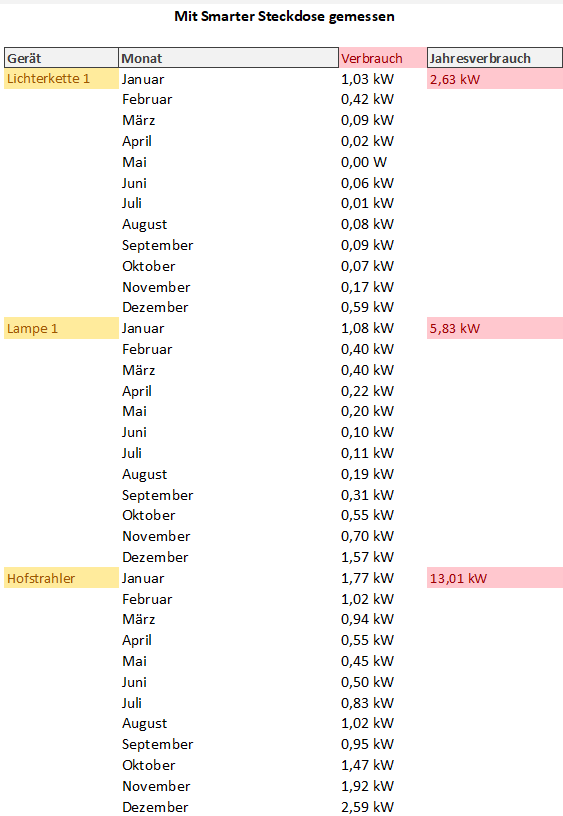Viewport: 563px width, 816px height.
Task: Click the 0,00 W value in Mai
Action: pyautogui.click(x=364, y=162)
